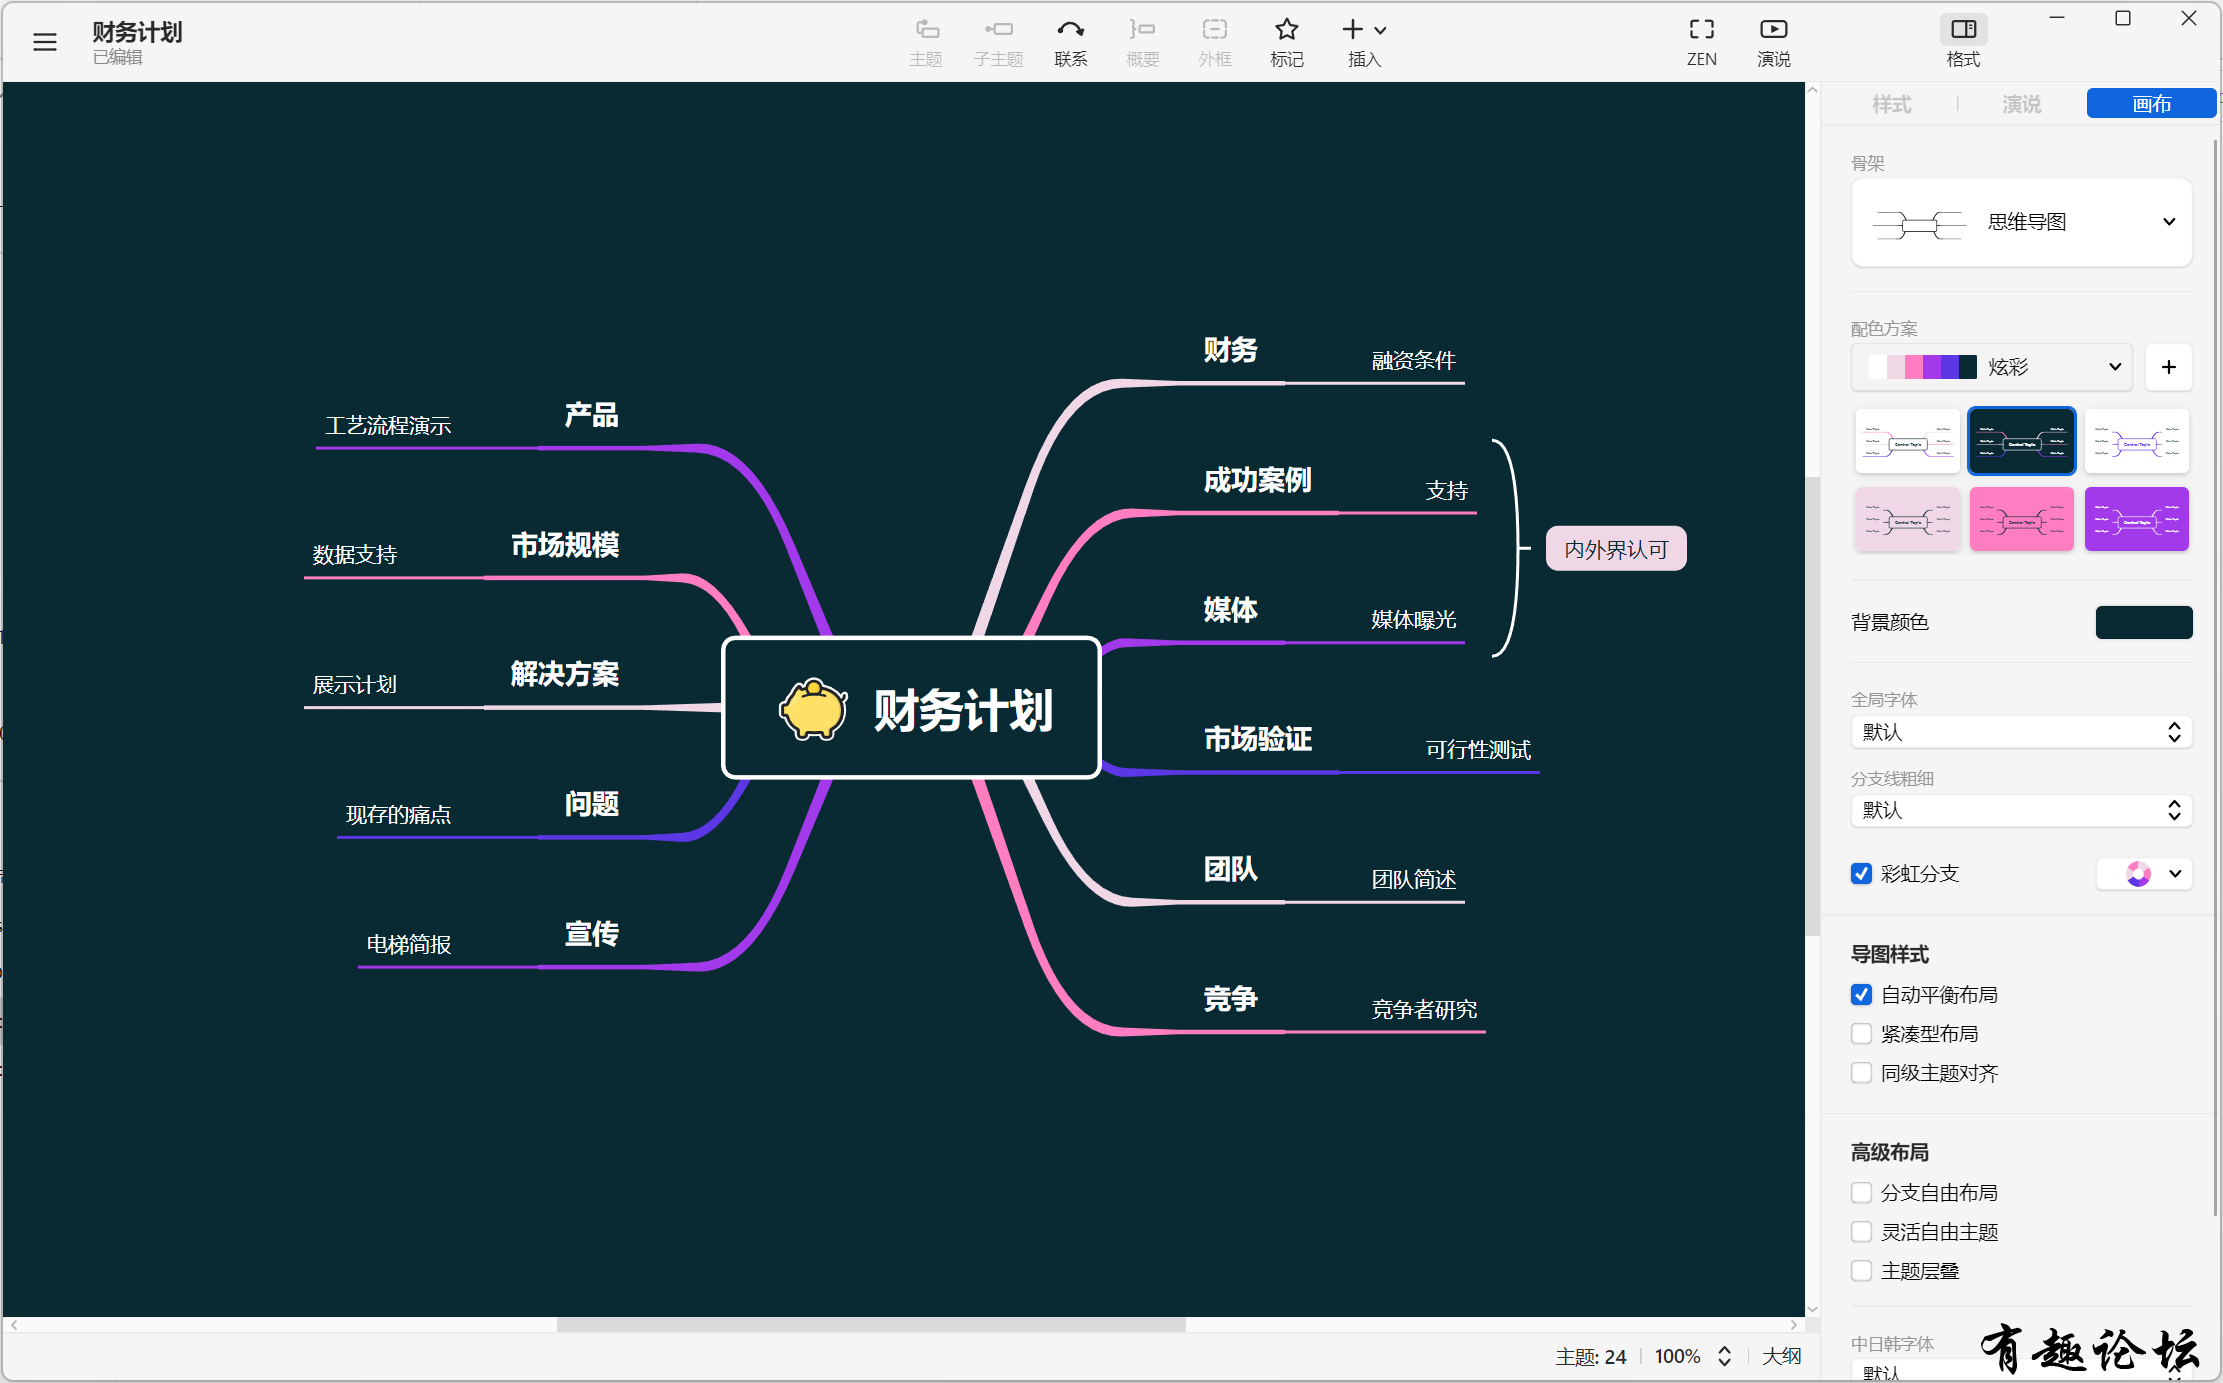Open the 背景颜色 background color swatch
Image resolution: width=2223 pixels, height=1383 pixels.
coord(2144,622)
